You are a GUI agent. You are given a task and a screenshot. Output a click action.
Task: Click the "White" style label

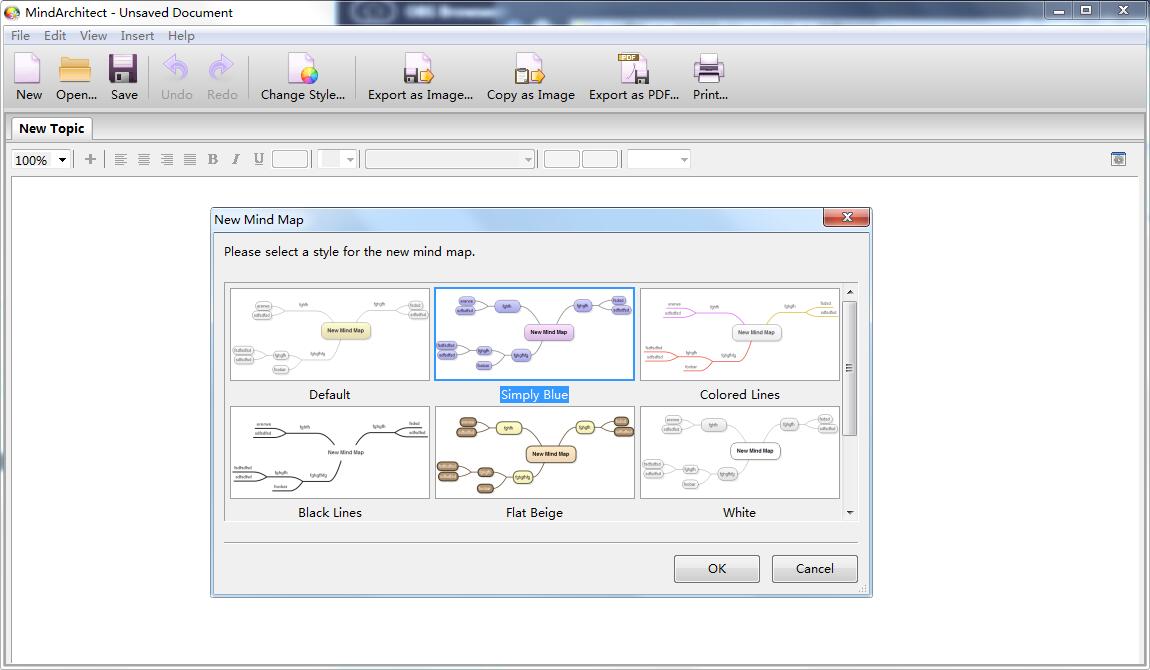(x=739, y=512)
